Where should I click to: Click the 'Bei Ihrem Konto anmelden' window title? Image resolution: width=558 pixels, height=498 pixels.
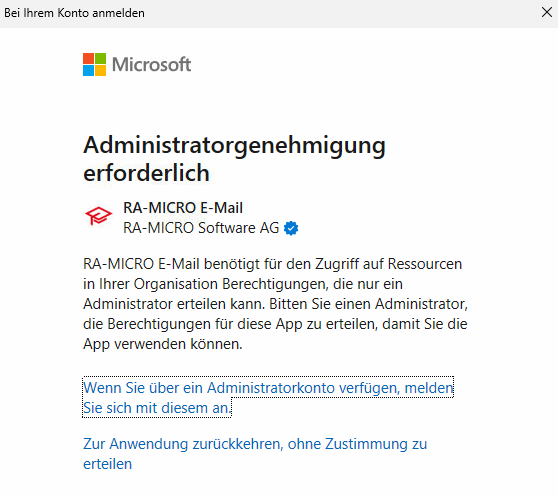tap(74, 13)
